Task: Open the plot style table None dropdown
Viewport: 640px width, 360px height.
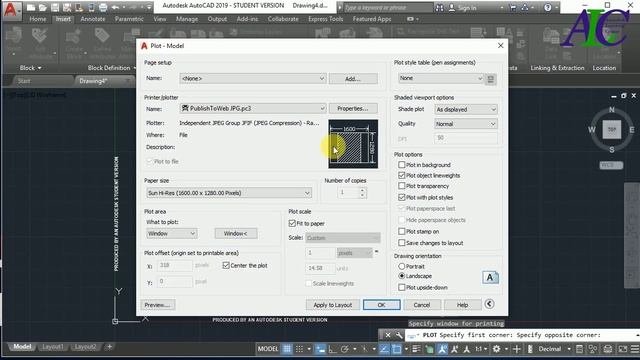Action: pos(441,78)
